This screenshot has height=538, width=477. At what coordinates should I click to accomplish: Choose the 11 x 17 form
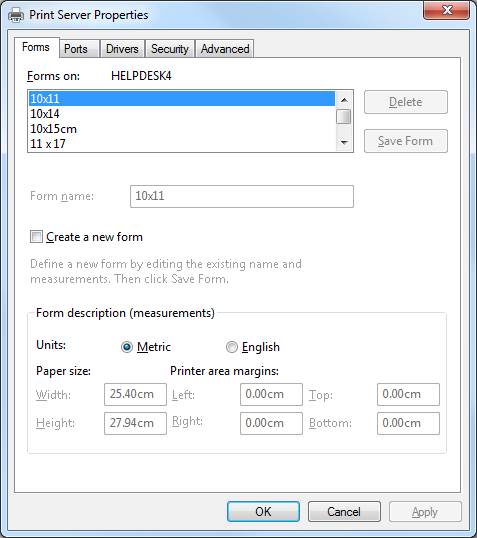tap(182, 144)
